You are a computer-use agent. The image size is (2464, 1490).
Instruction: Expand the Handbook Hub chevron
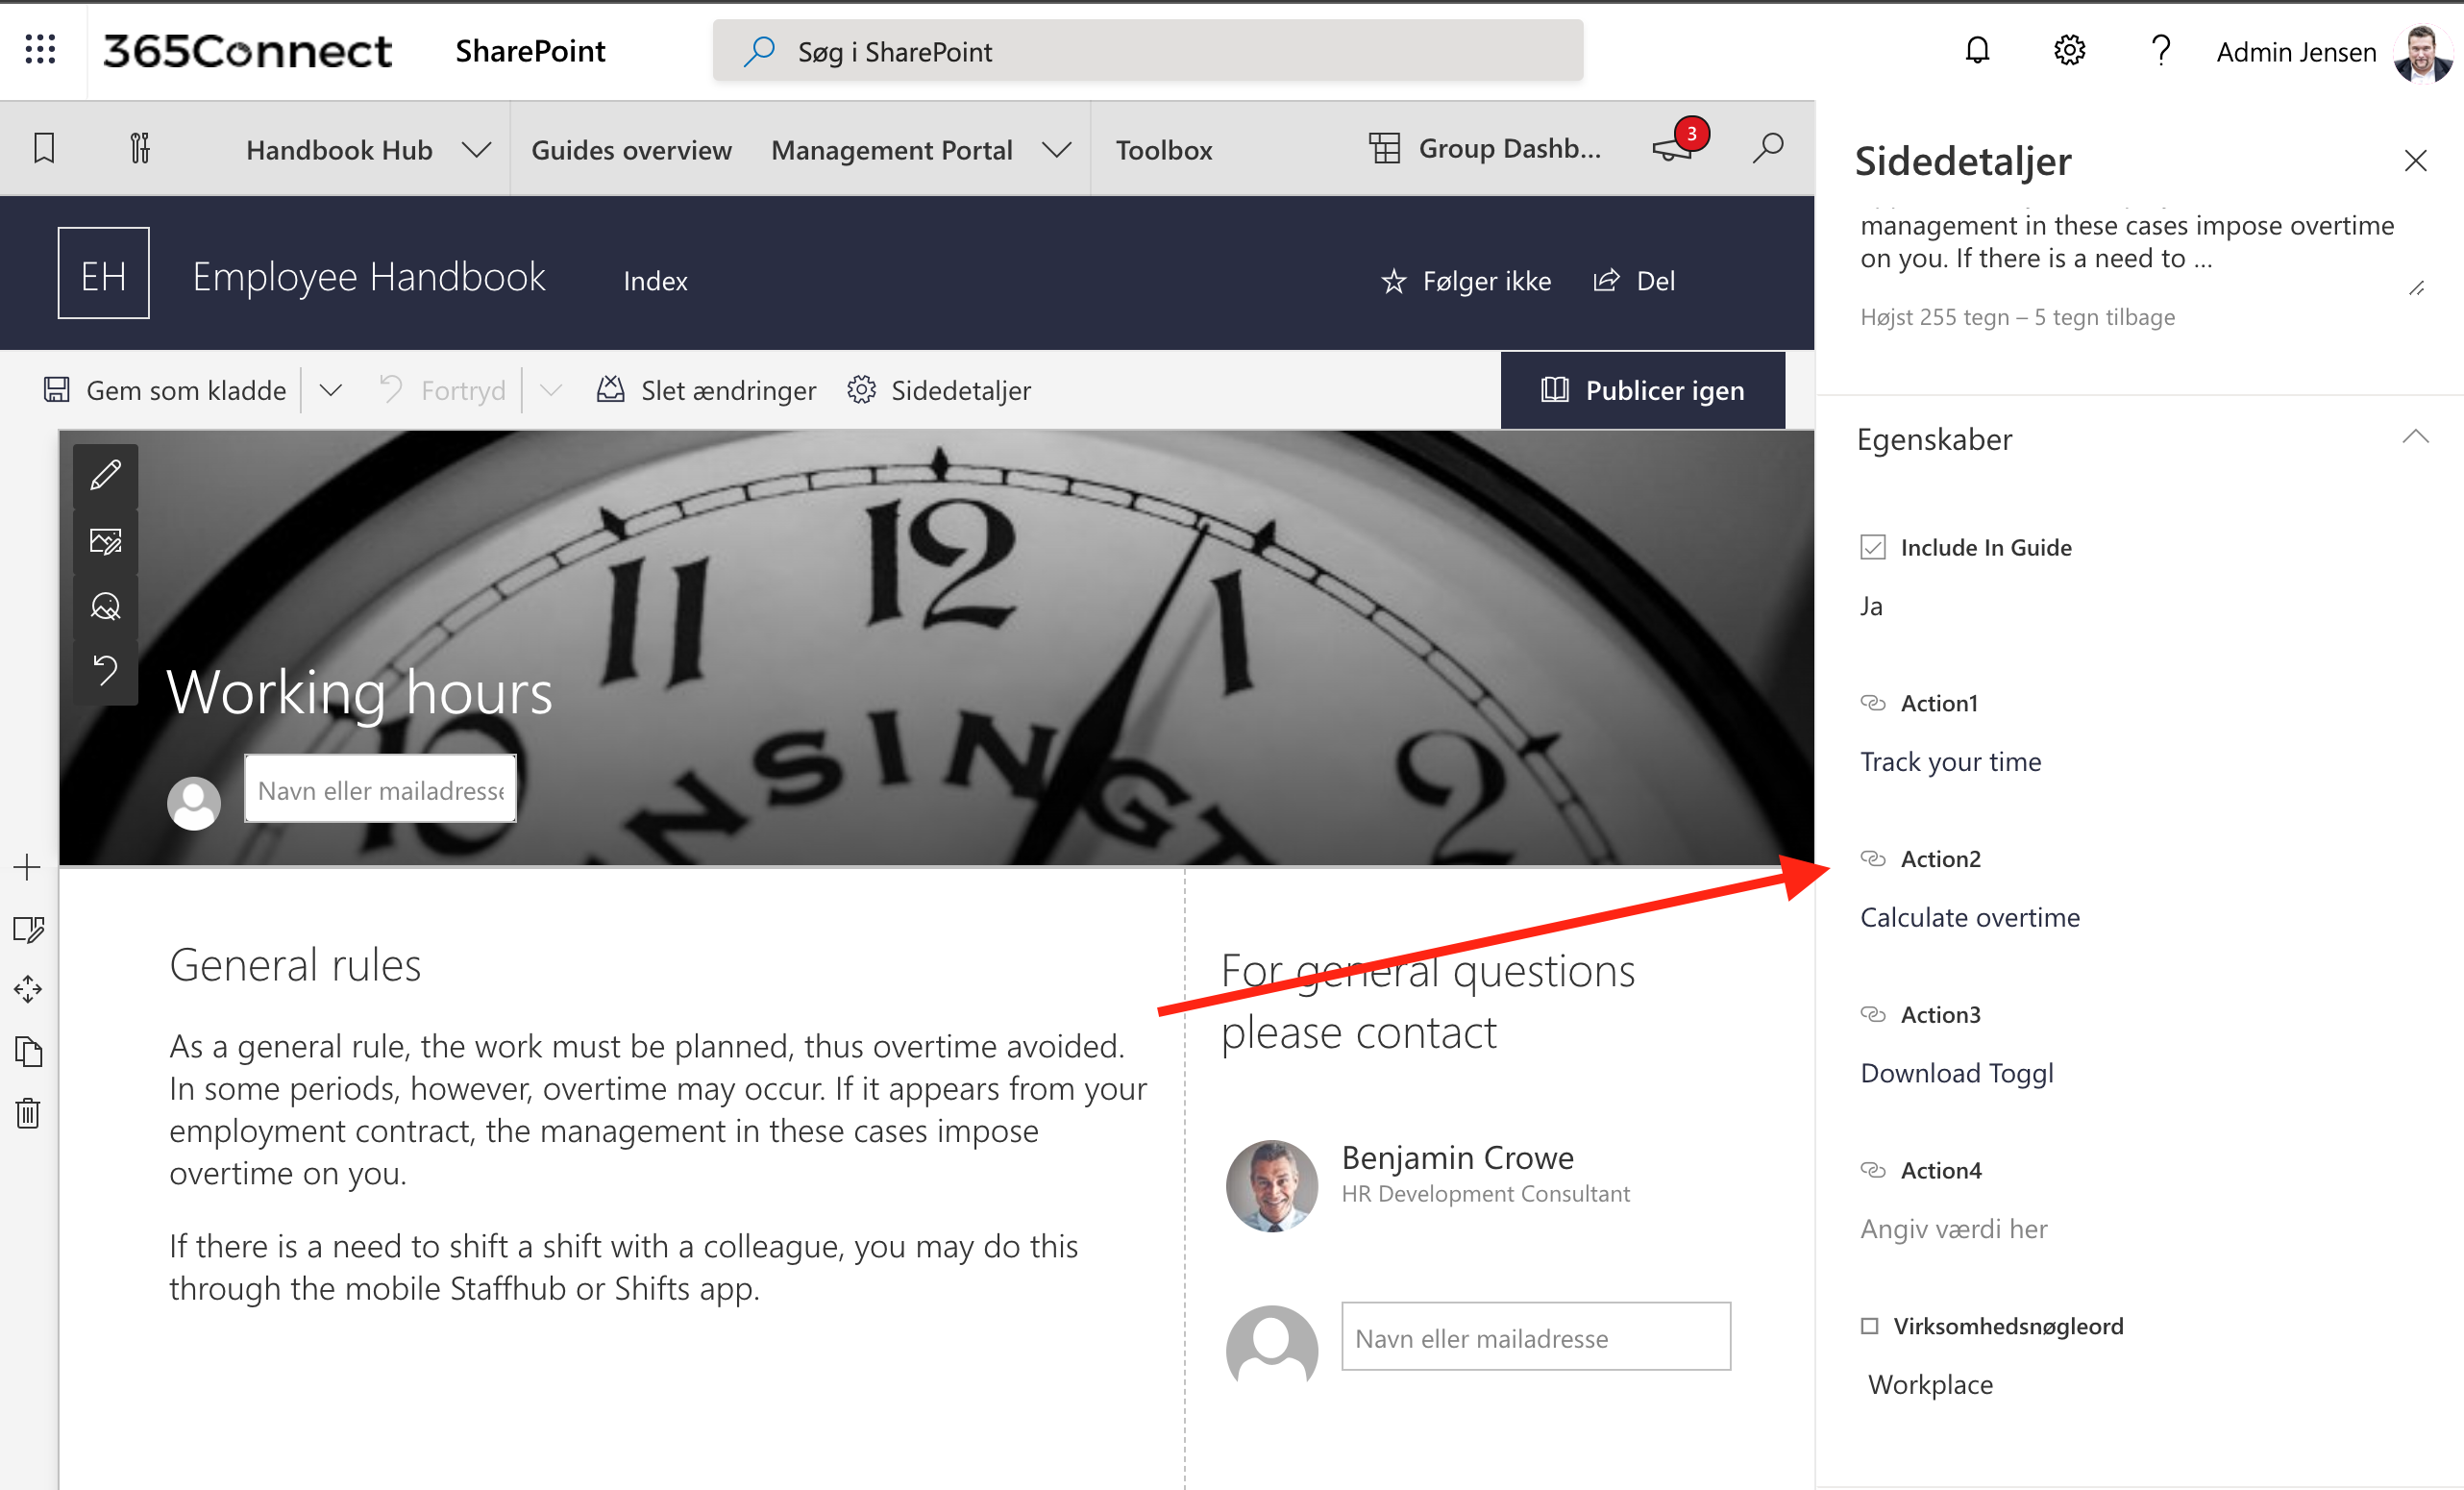coord(477,150)
